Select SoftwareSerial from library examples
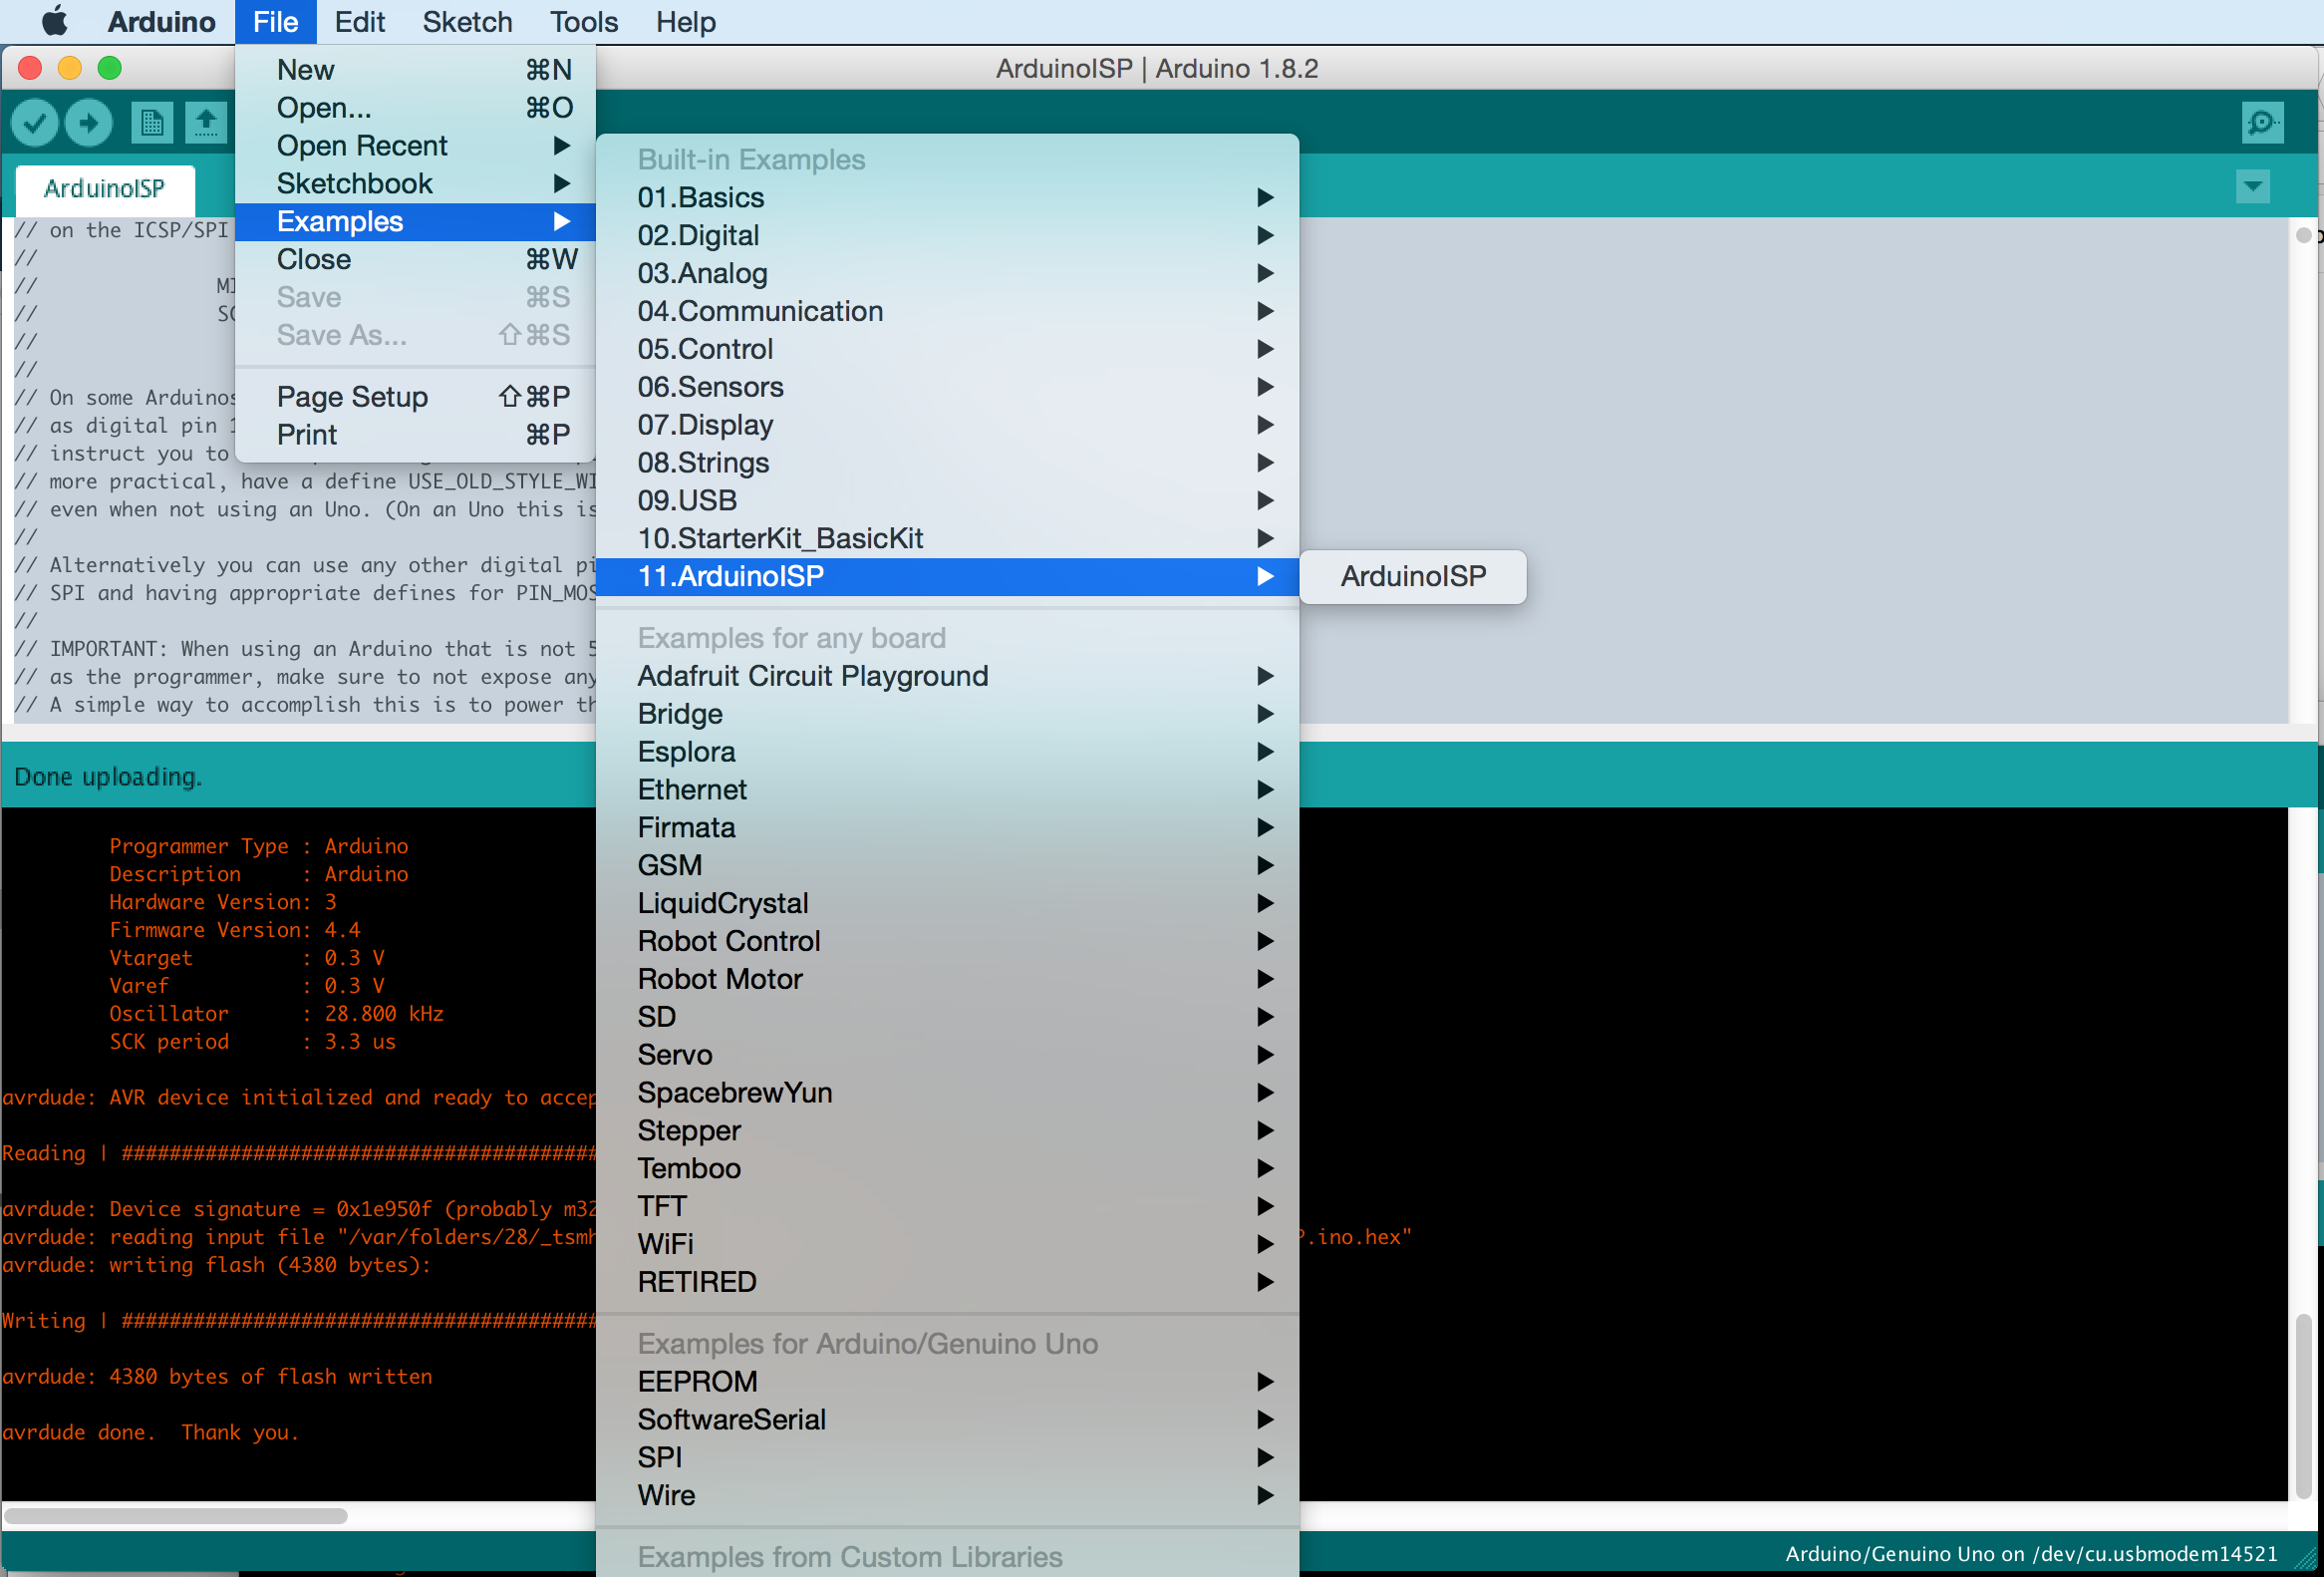The width and height of the screenshot is (2324, 1577). pyautogui.click(x=731, y=1420)
